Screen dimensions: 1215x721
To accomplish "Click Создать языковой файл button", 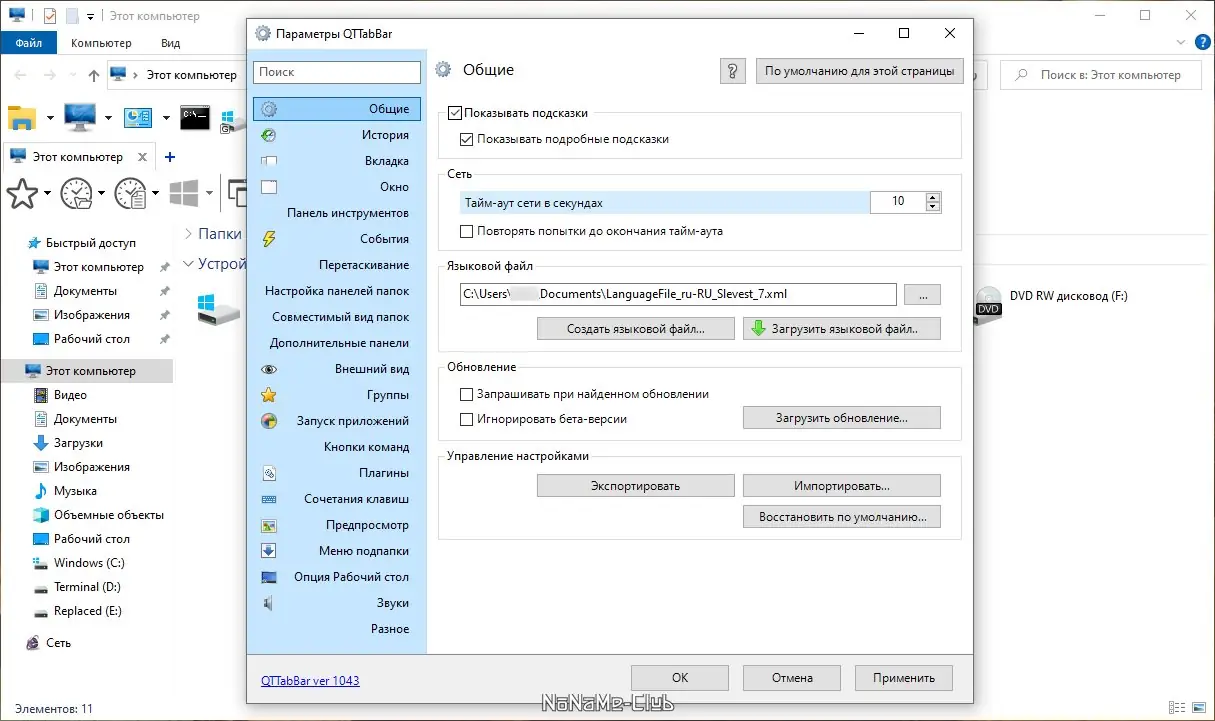I will [x=636, y=328].
